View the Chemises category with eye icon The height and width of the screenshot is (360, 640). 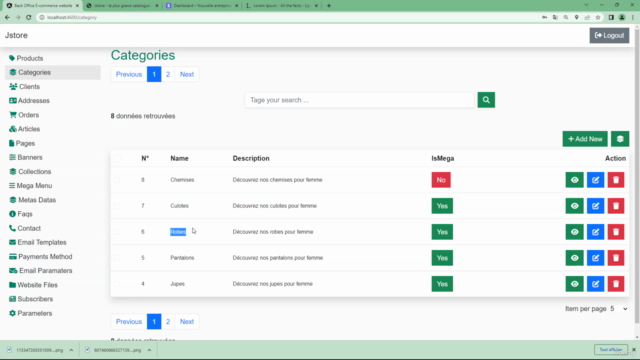[x=574, y=180]
